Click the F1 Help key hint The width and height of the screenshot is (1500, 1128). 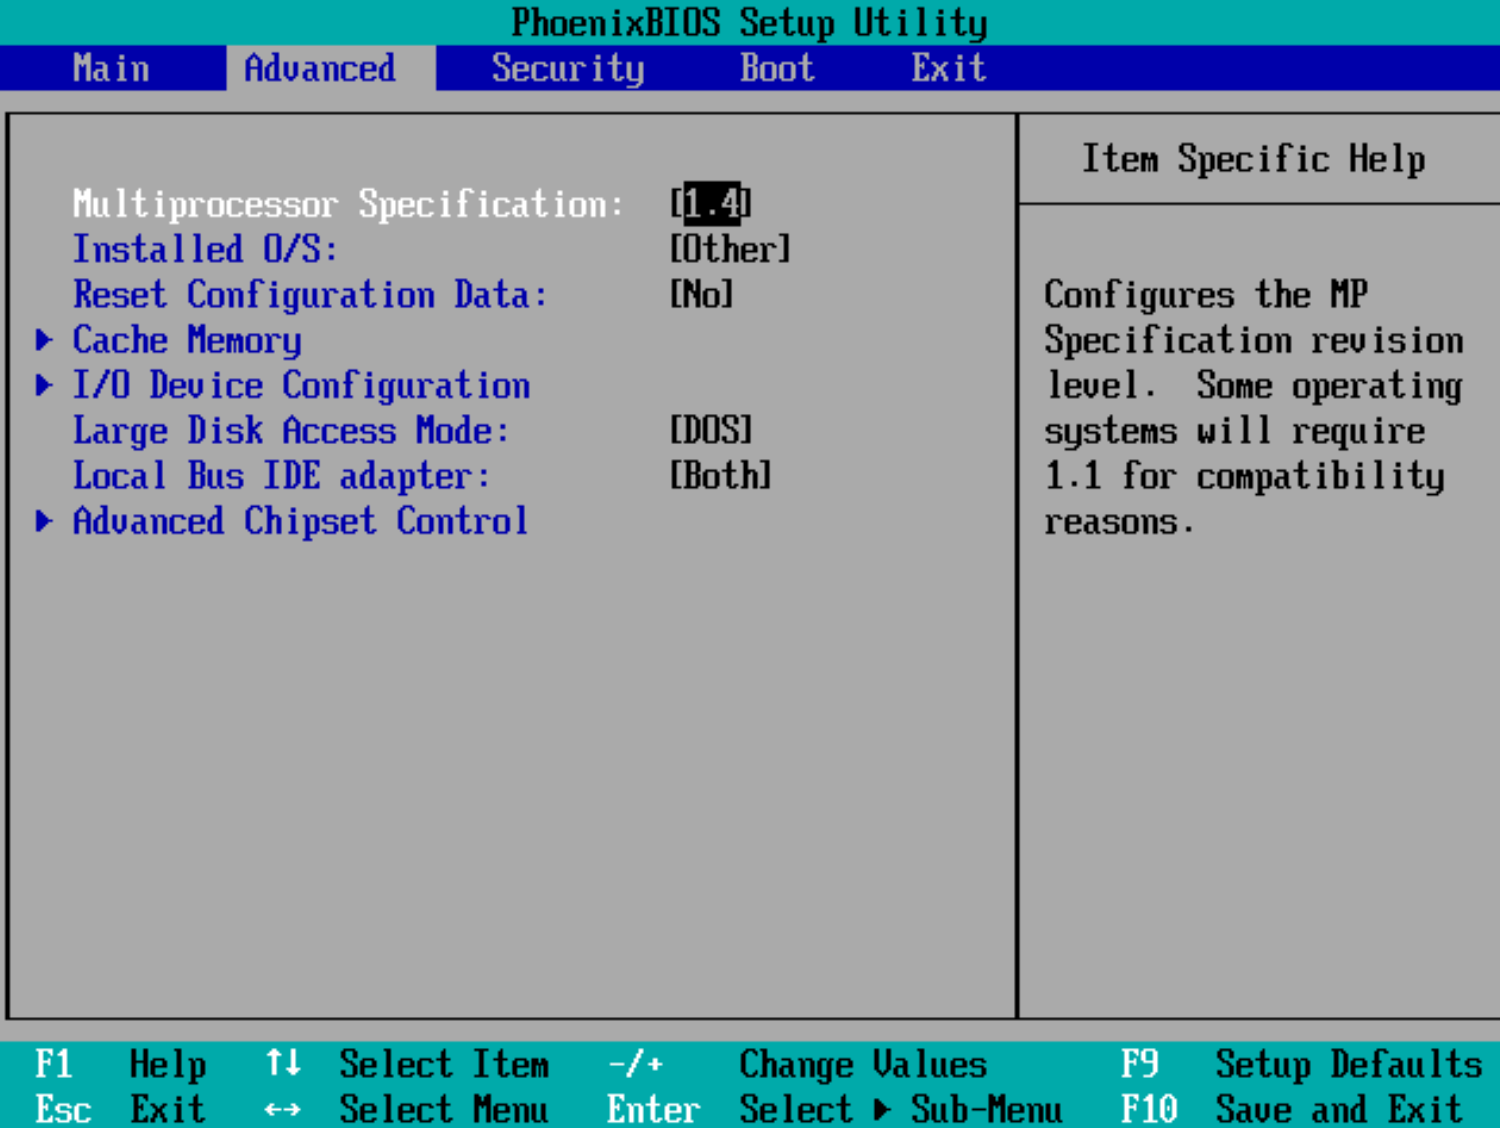pyautogui.click(x=120, y=1064)
